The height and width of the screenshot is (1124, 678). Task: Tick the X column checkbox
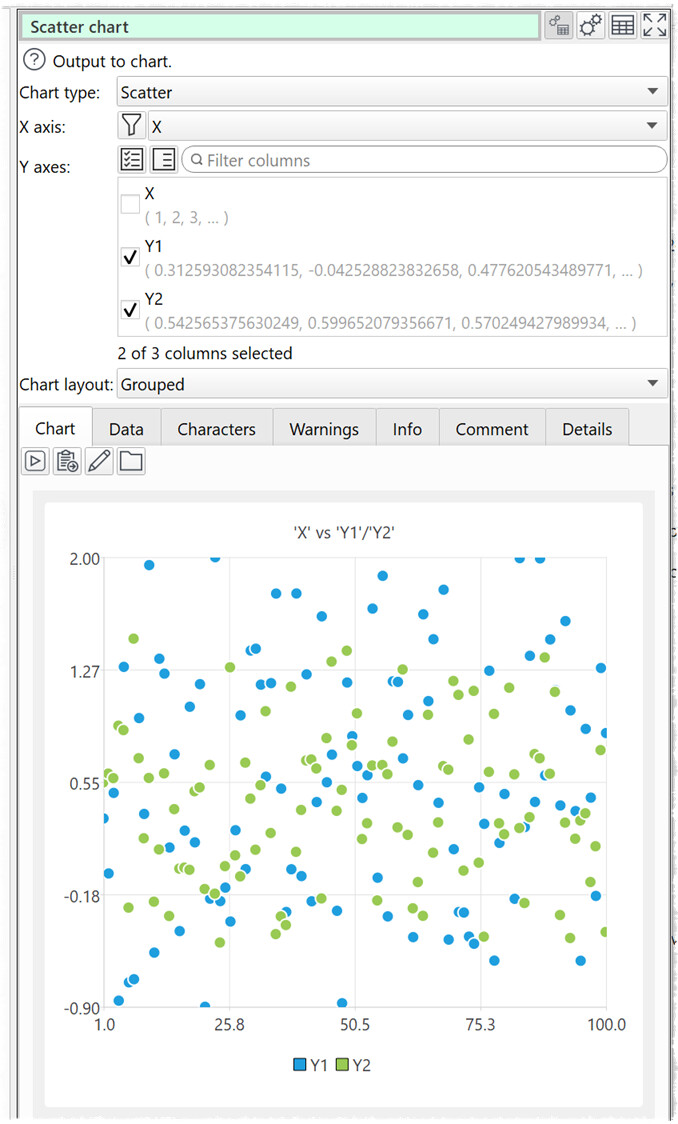[x=130, y=204]
